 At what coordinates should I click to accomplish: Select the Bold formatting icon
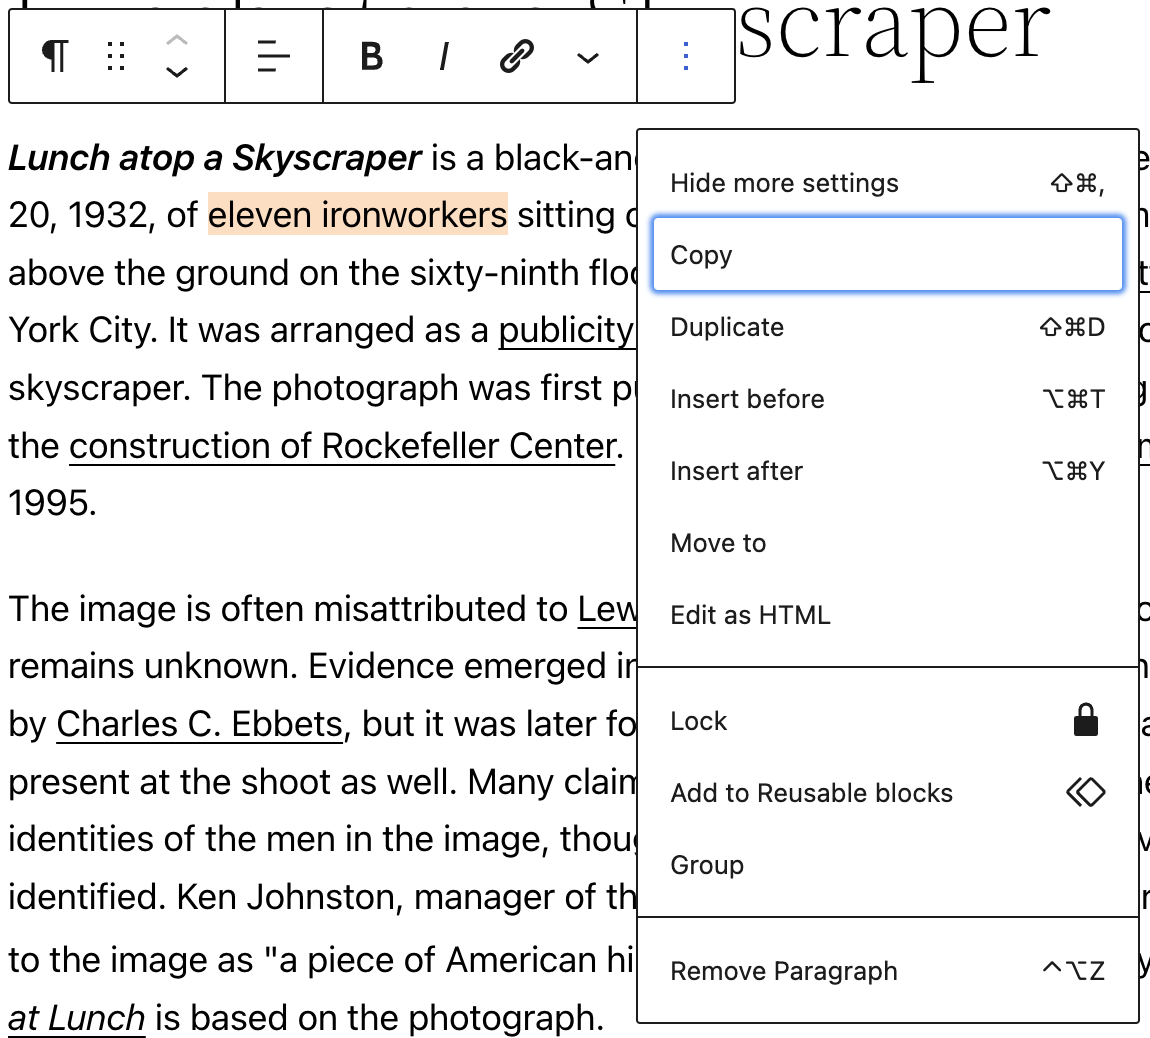point(371,57)
